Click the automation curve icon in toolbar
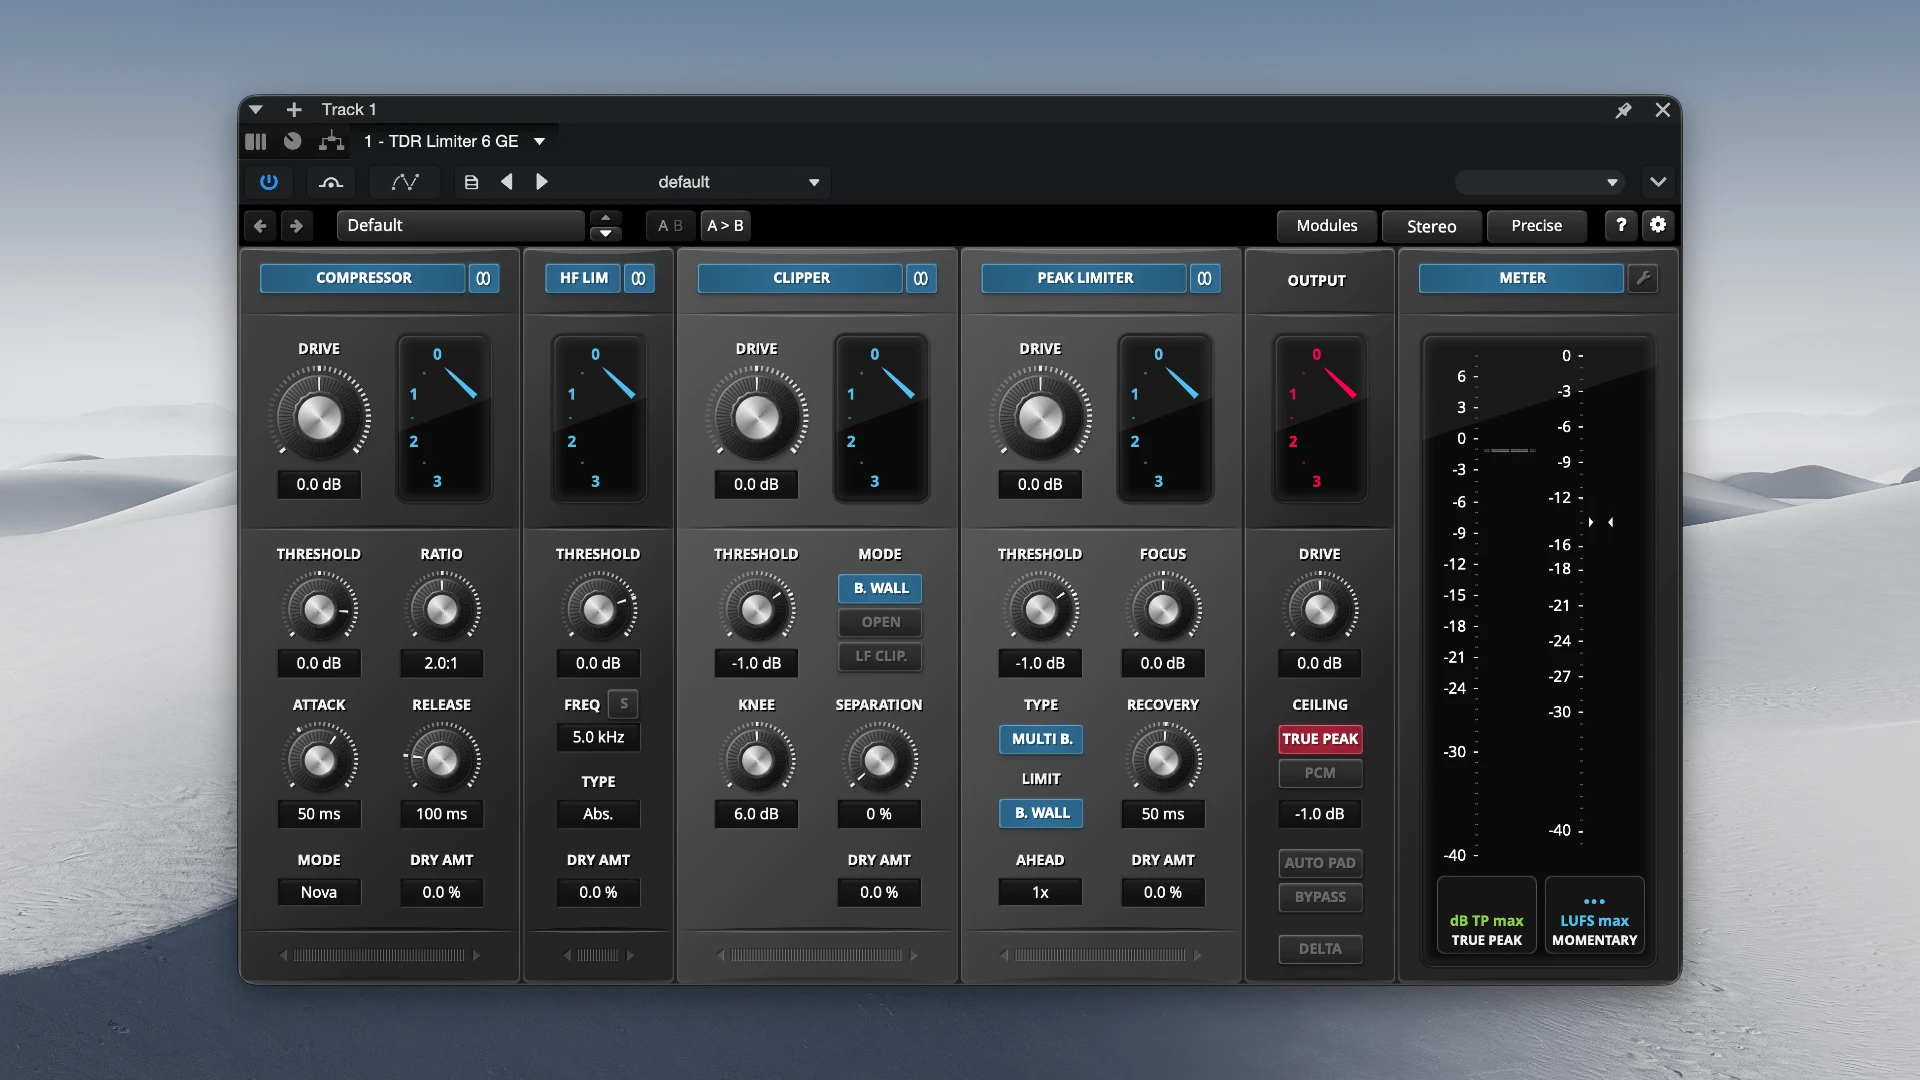Viewport: 1920px width, 1080px height. pos(405,182)
